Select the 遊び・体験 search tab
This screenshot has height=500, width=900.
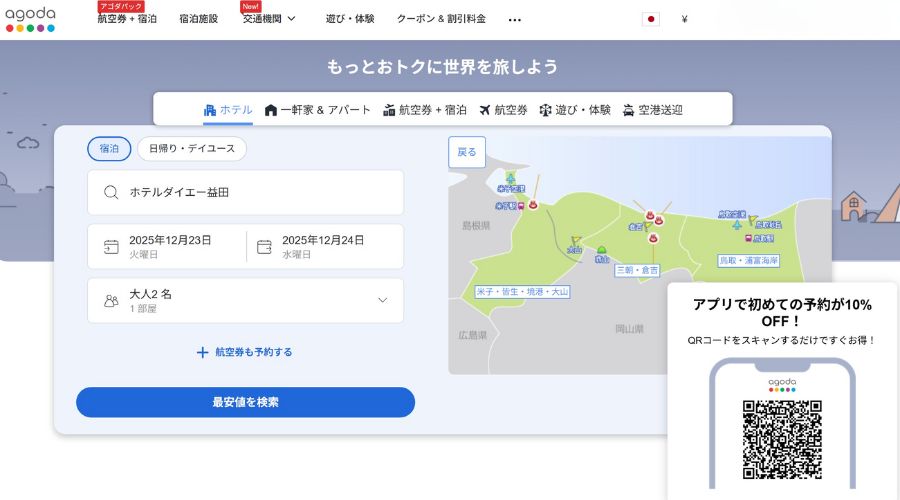(x=575, y=110)
